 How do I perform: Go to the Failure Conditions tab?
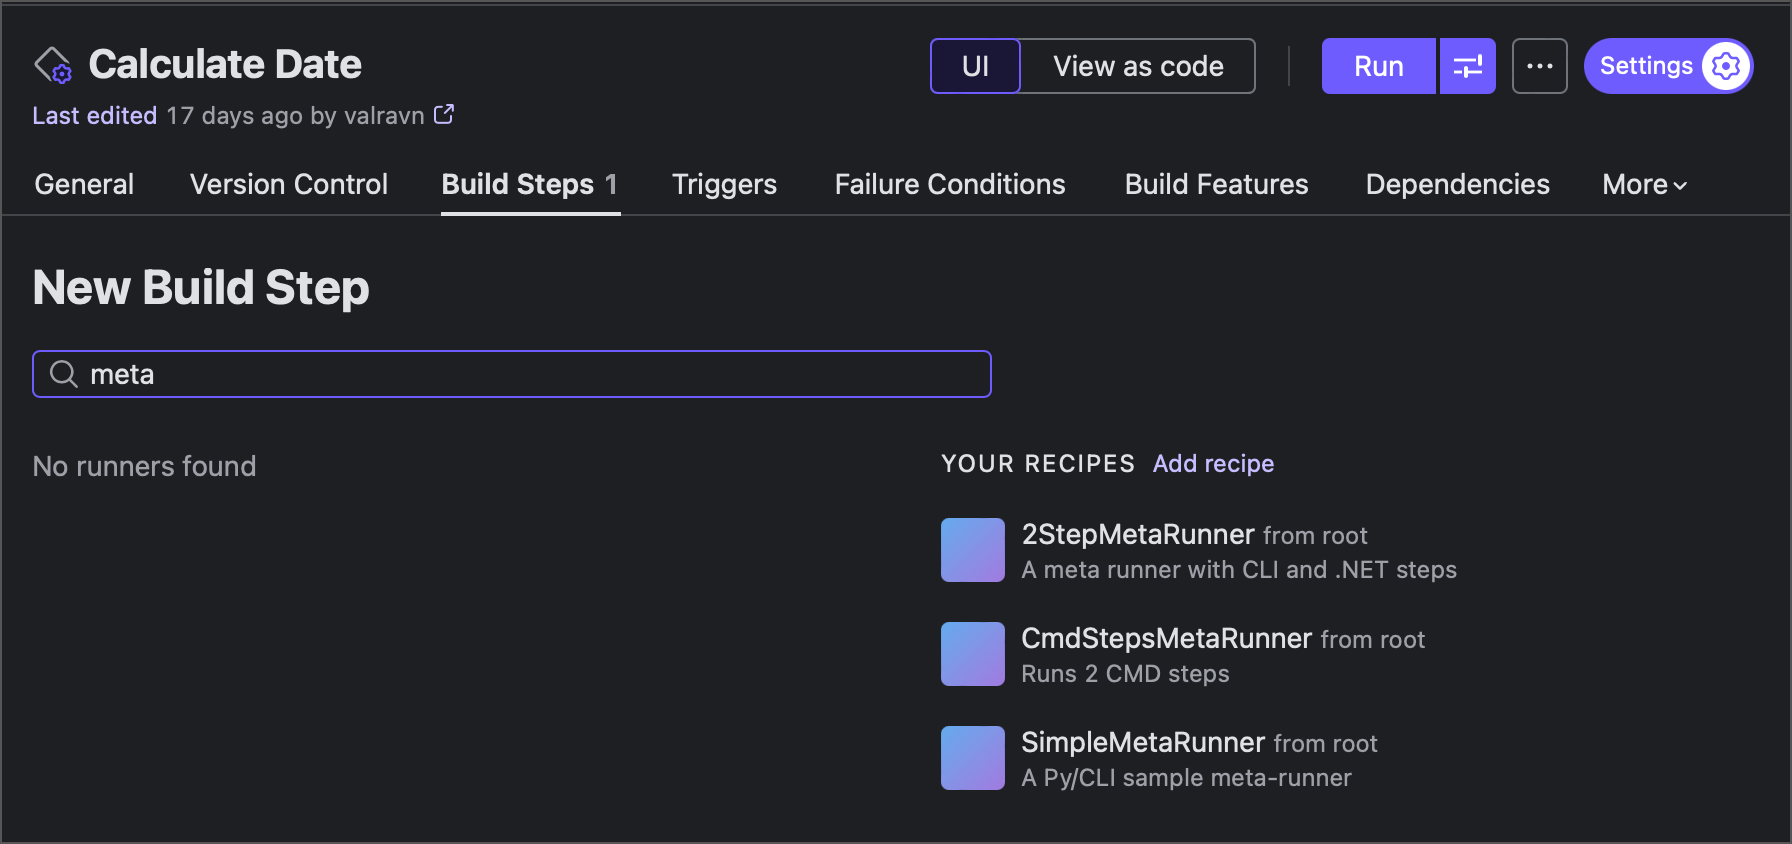tap(949, 184)
